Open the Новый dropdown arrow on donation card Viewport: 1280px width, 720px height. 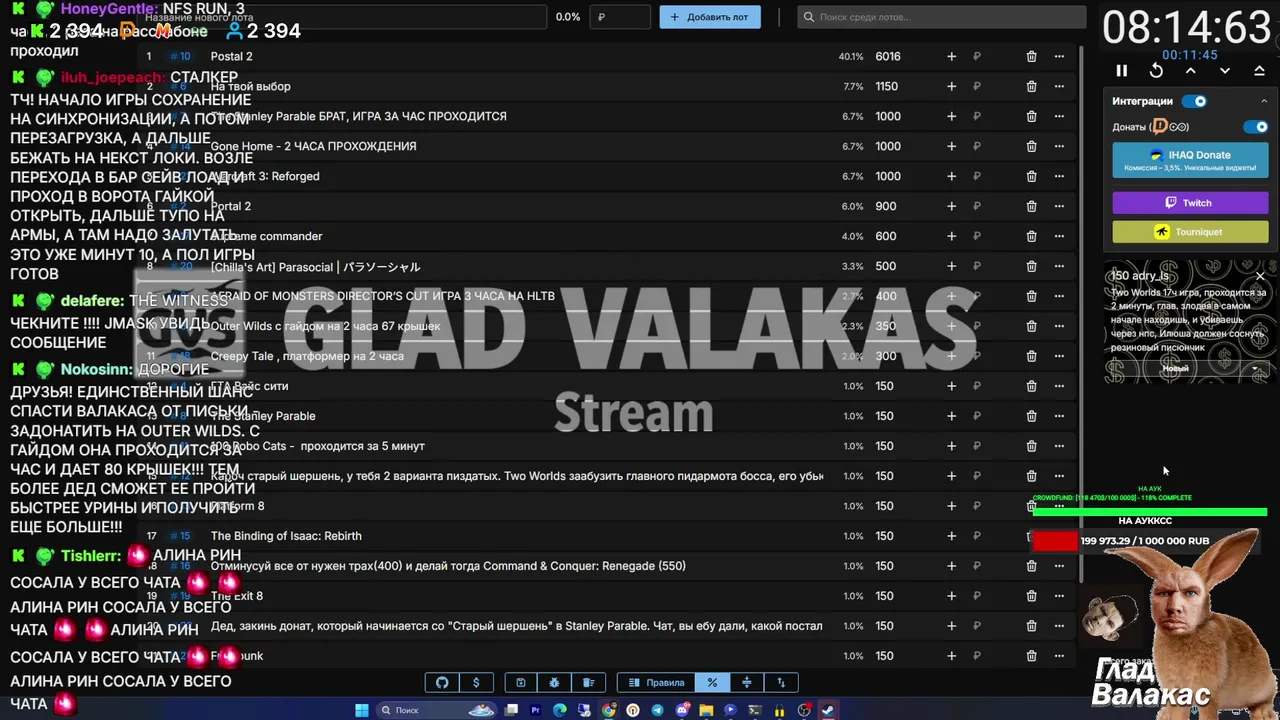[1255, 368]
